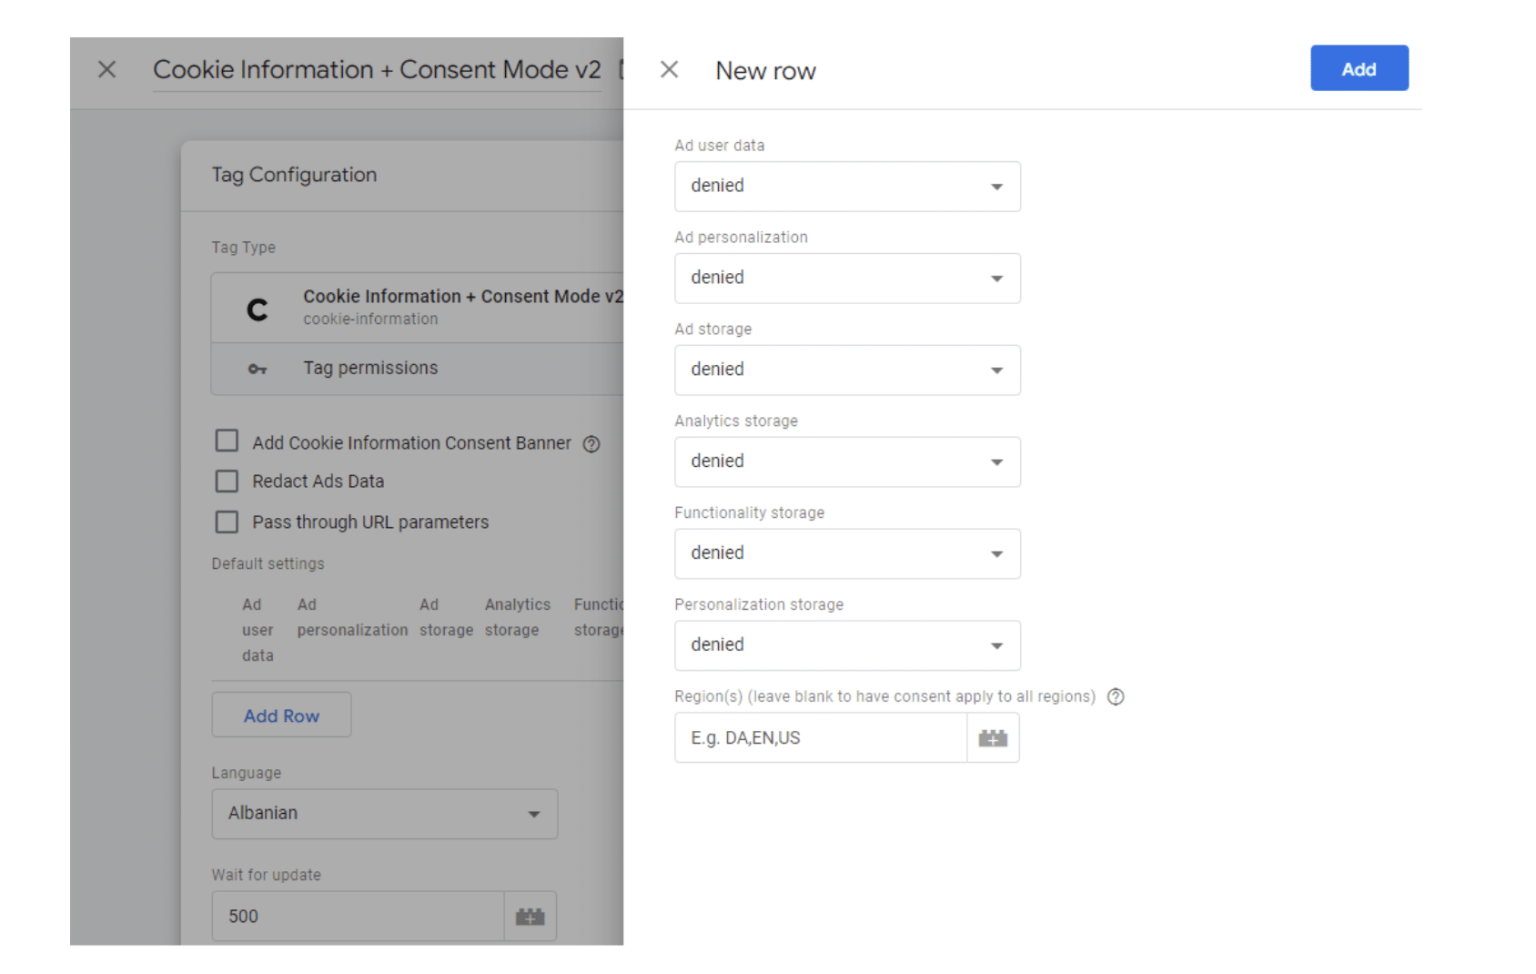Open the variable picker for Region(s) field
This screenshot has width=1536, height=974.
click(x=992, y=737)
